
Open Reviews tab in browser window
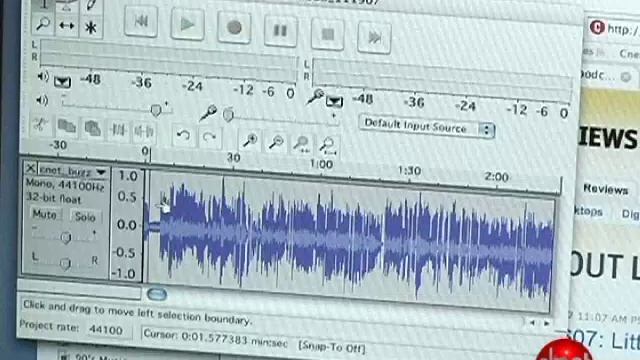point(605,189)
